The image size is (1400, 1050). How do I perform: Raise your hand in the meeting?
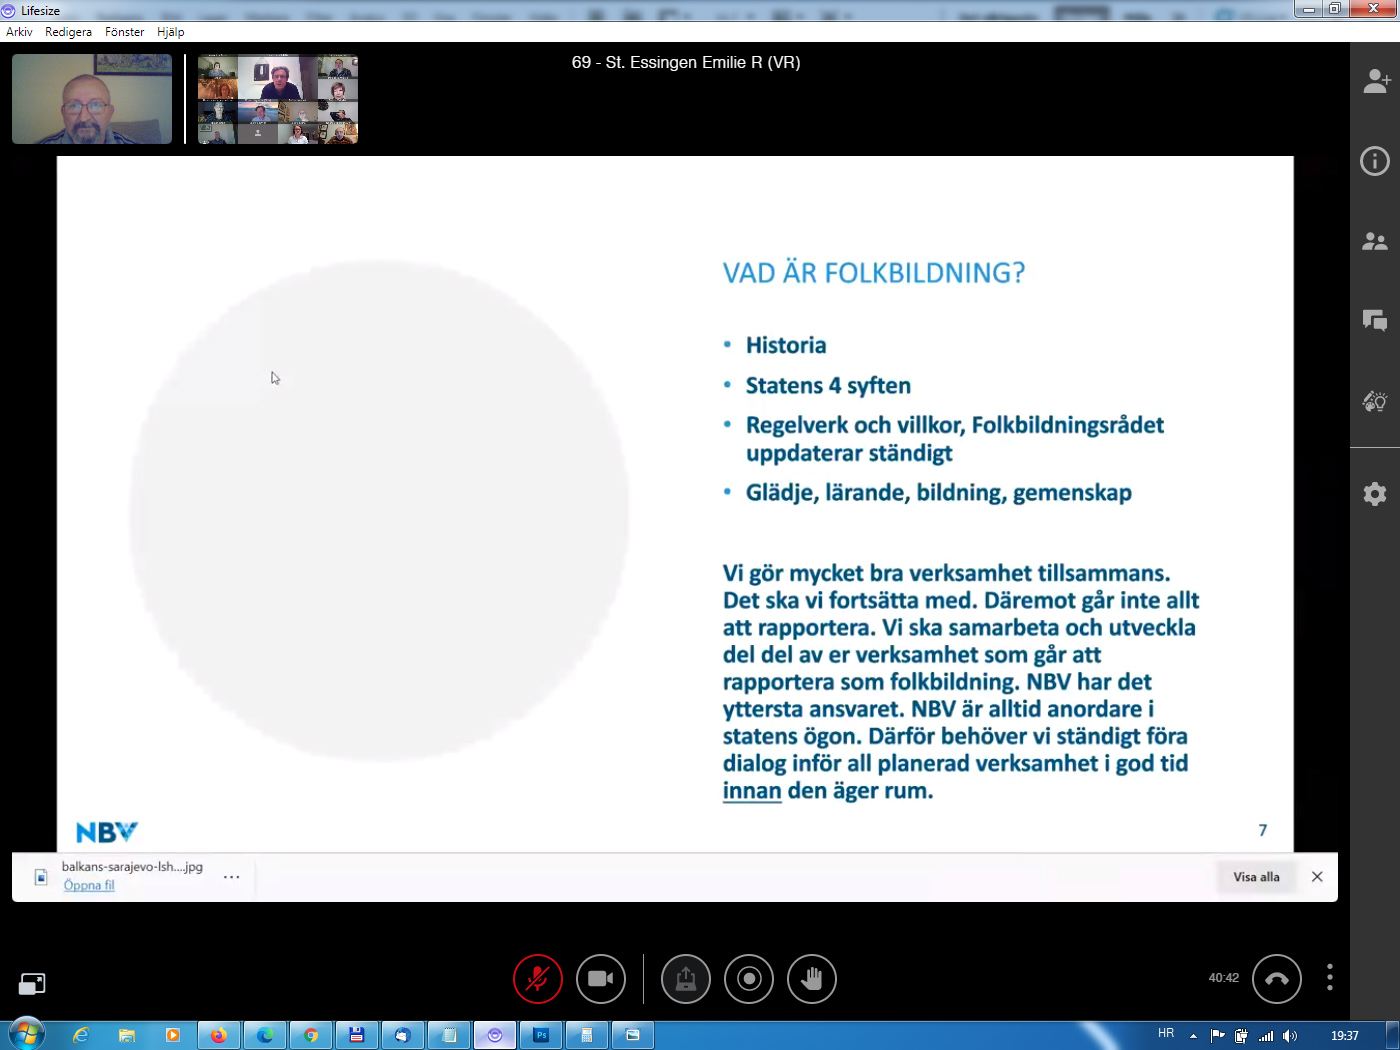point(812,979)
